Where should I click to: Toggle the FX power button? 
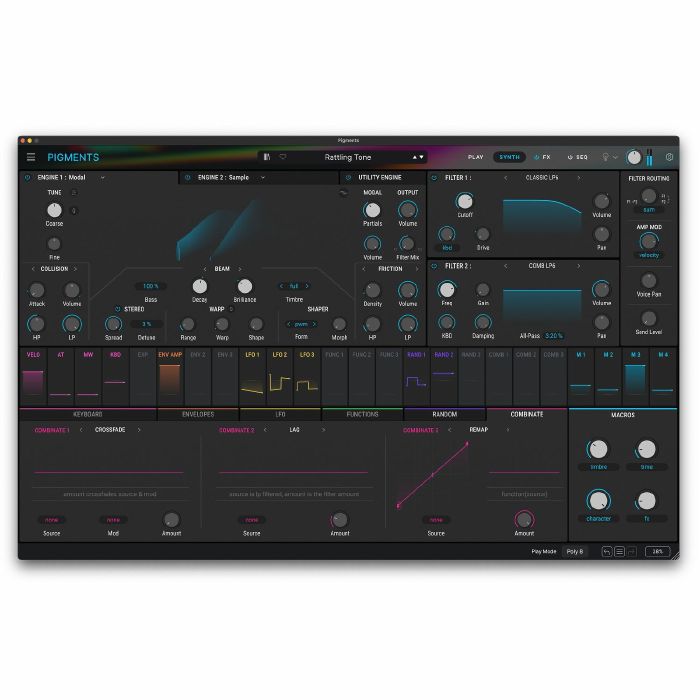tap(536, 157)
